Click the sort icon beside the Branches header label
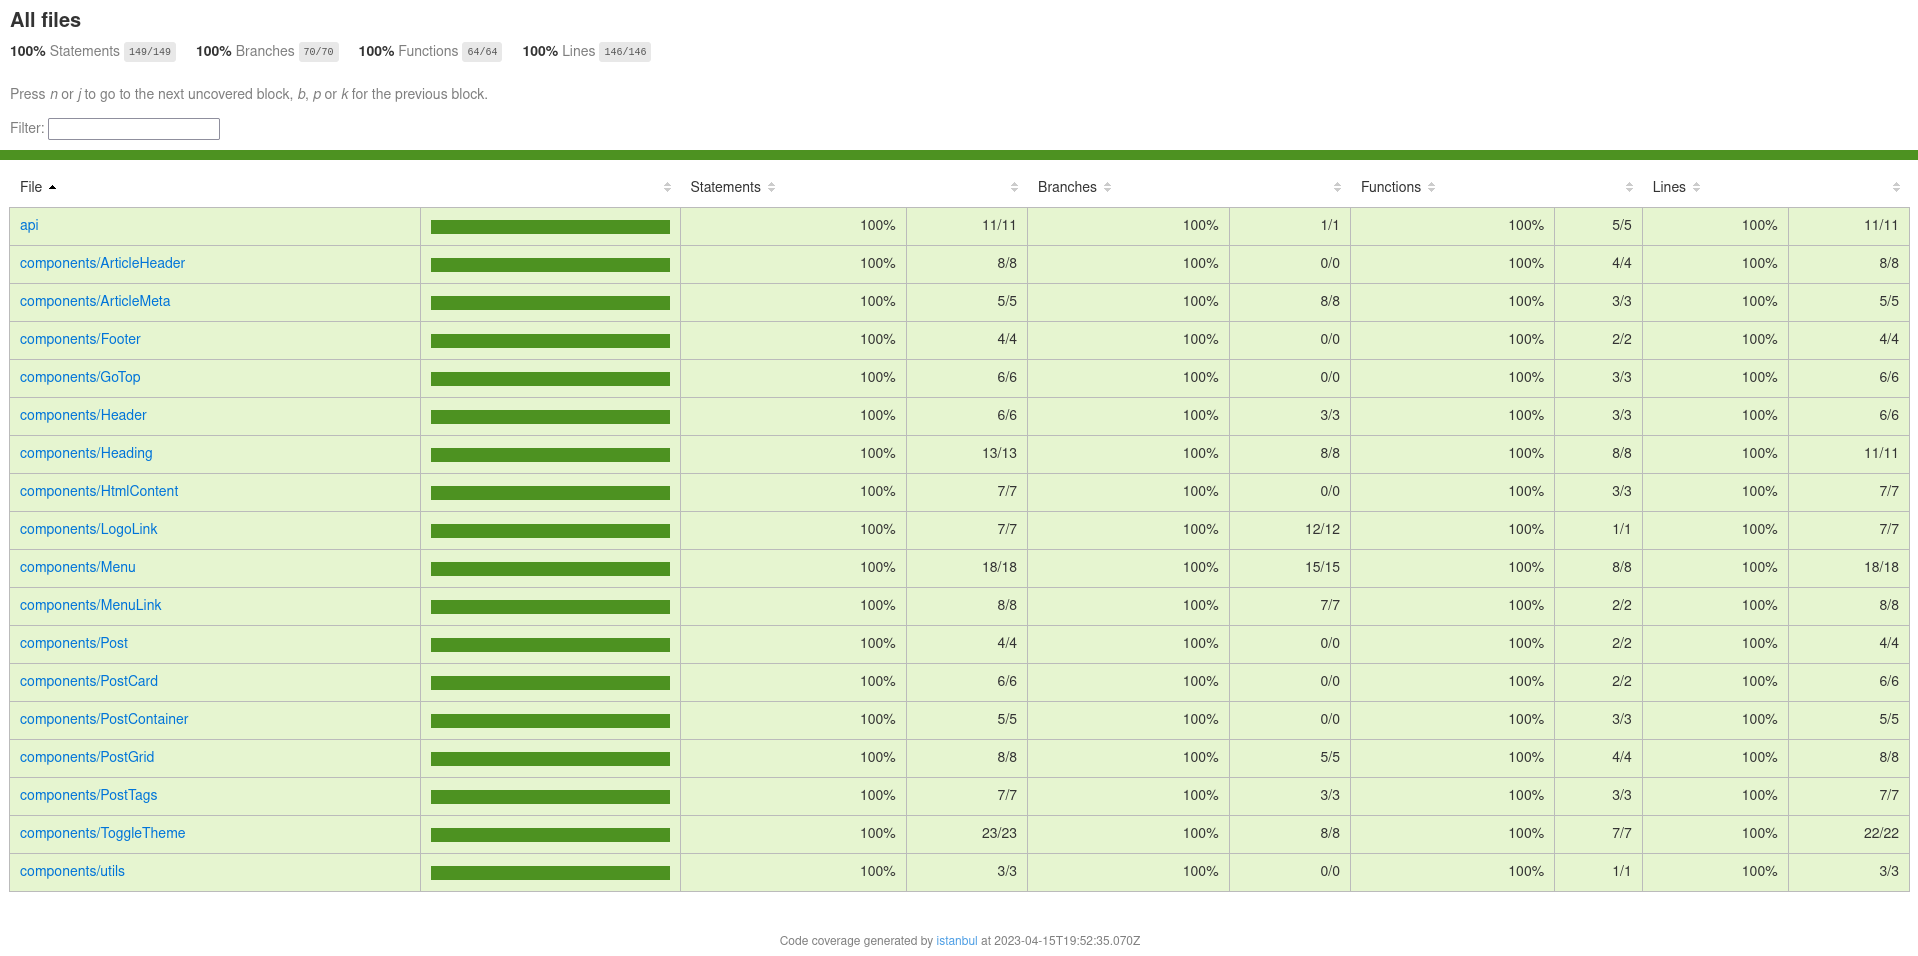This screenshot has height=956, width=1918. pos(1108,187)
